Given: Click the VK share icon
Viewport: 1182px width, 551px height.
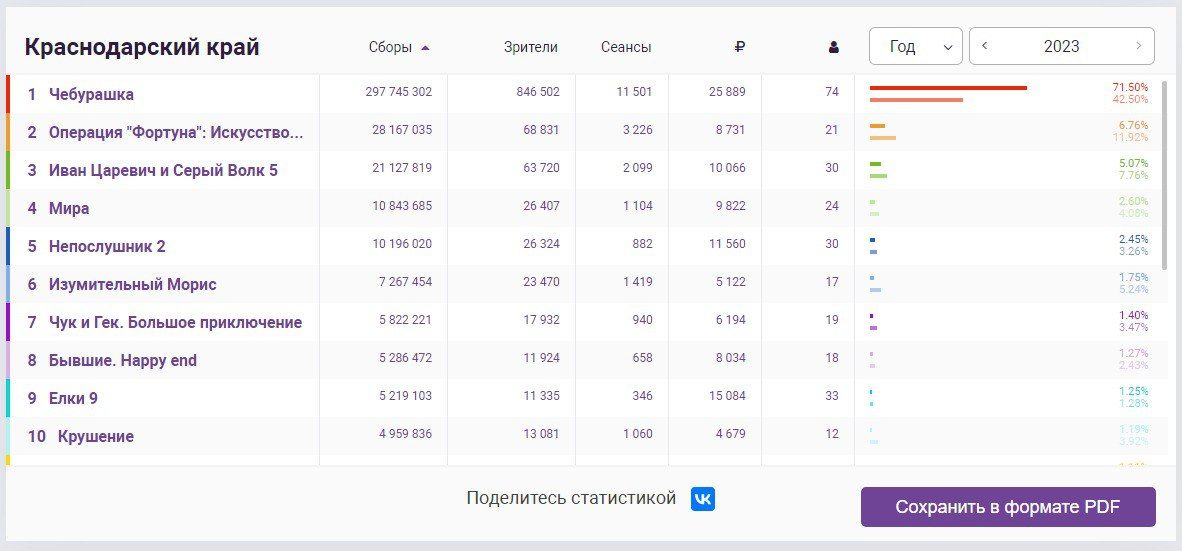Looking at the screenshot, I should click(x=703, y=499).
